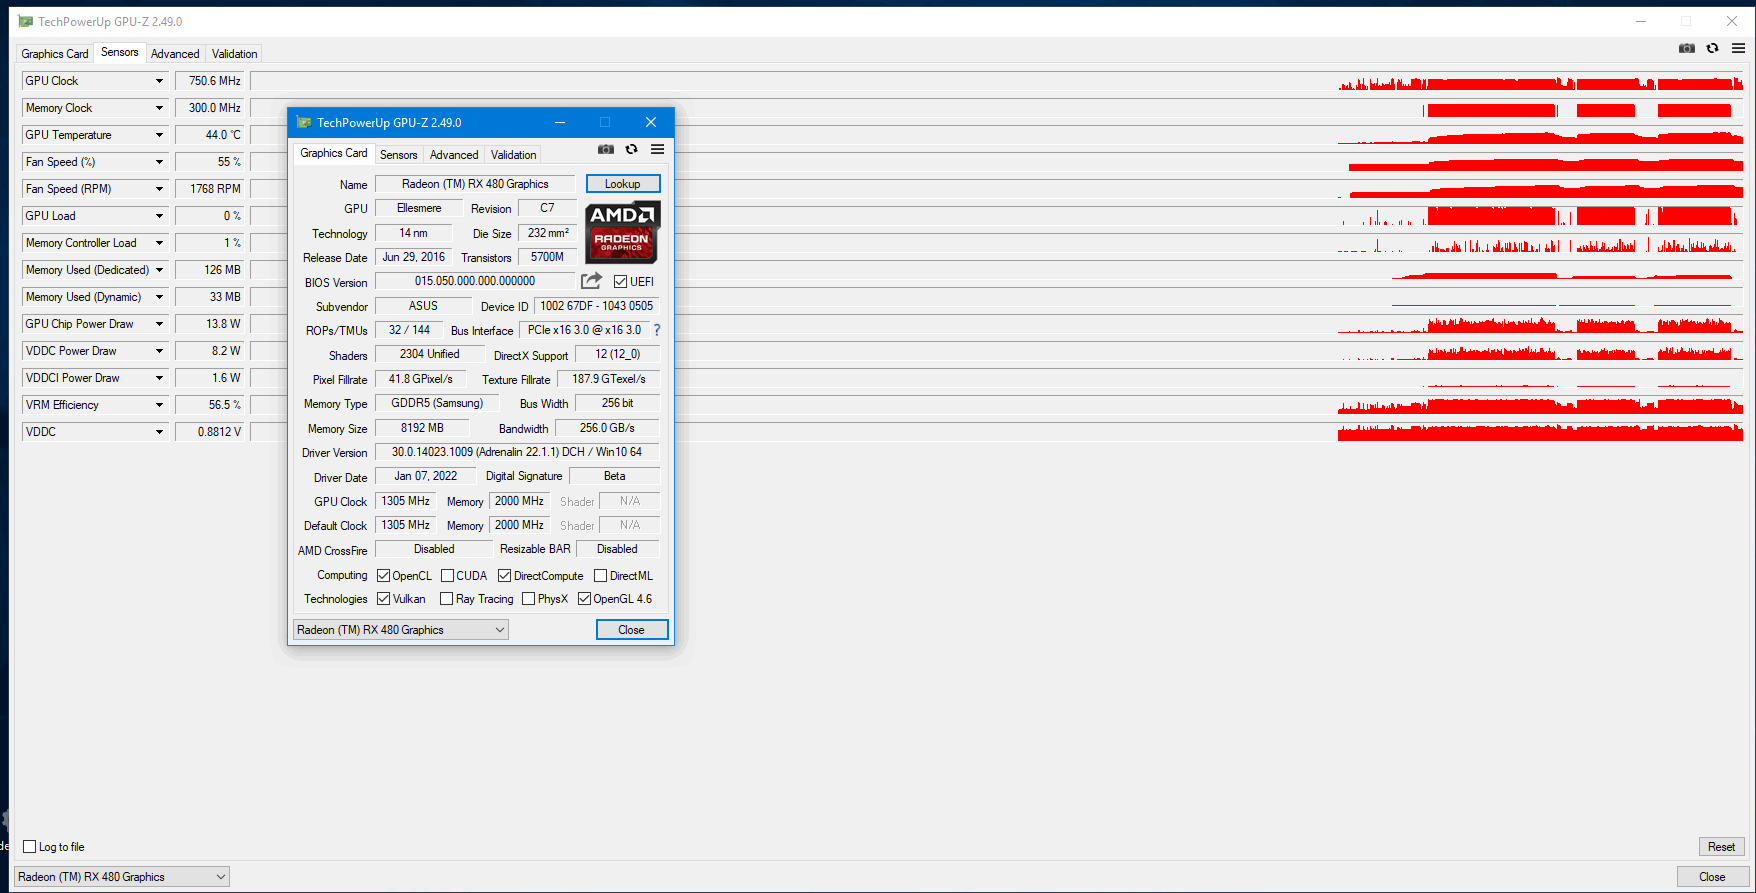Click GPU-Z icon in main window title bar

(26, 21)
